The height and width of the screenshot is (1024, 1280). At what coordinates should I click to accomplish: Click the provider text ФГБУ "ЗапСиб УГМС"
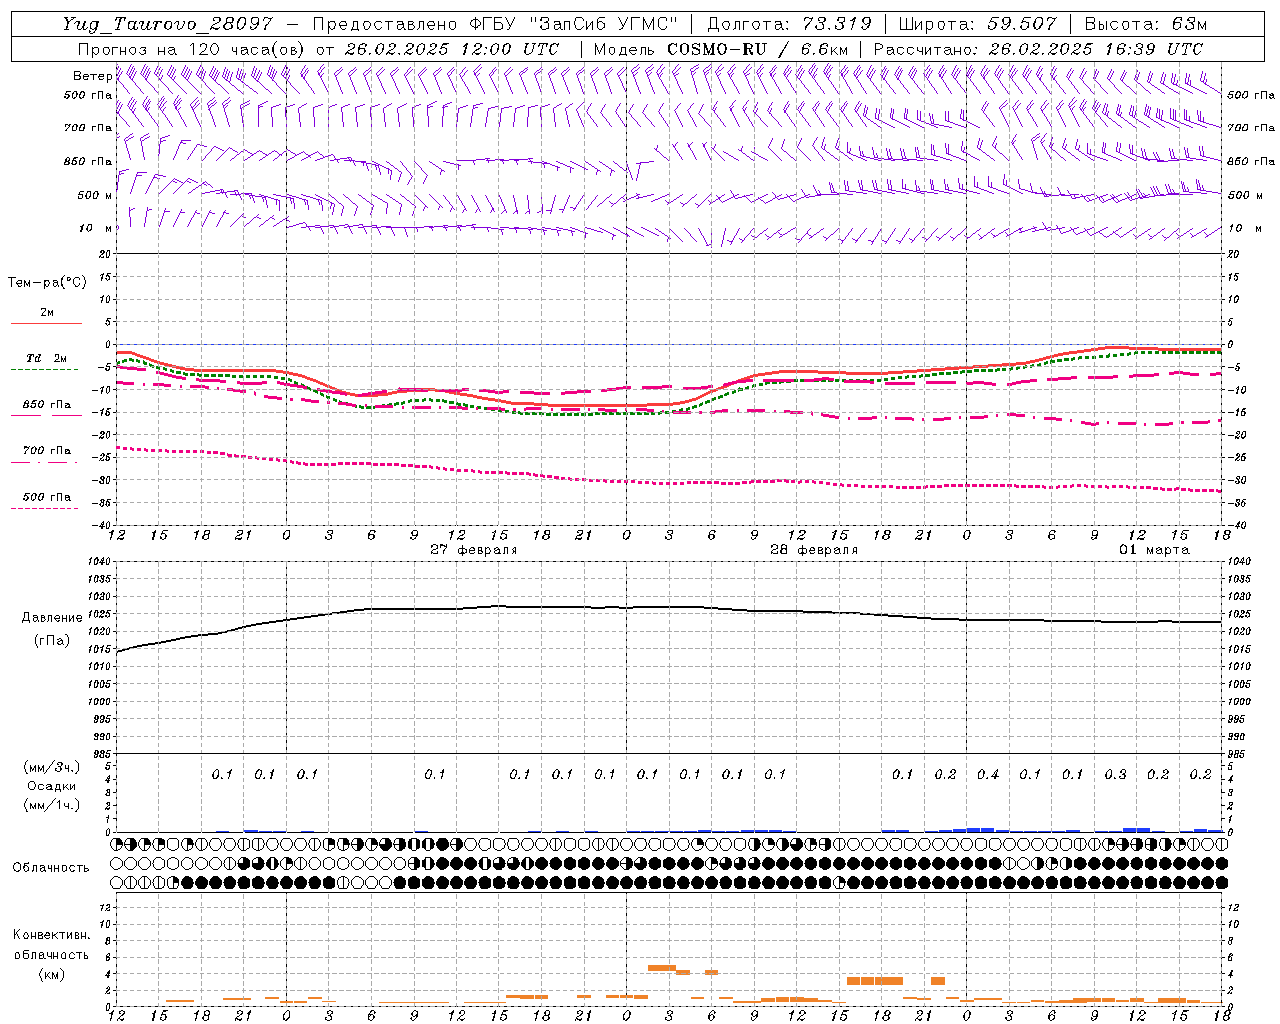click(572, 24)
